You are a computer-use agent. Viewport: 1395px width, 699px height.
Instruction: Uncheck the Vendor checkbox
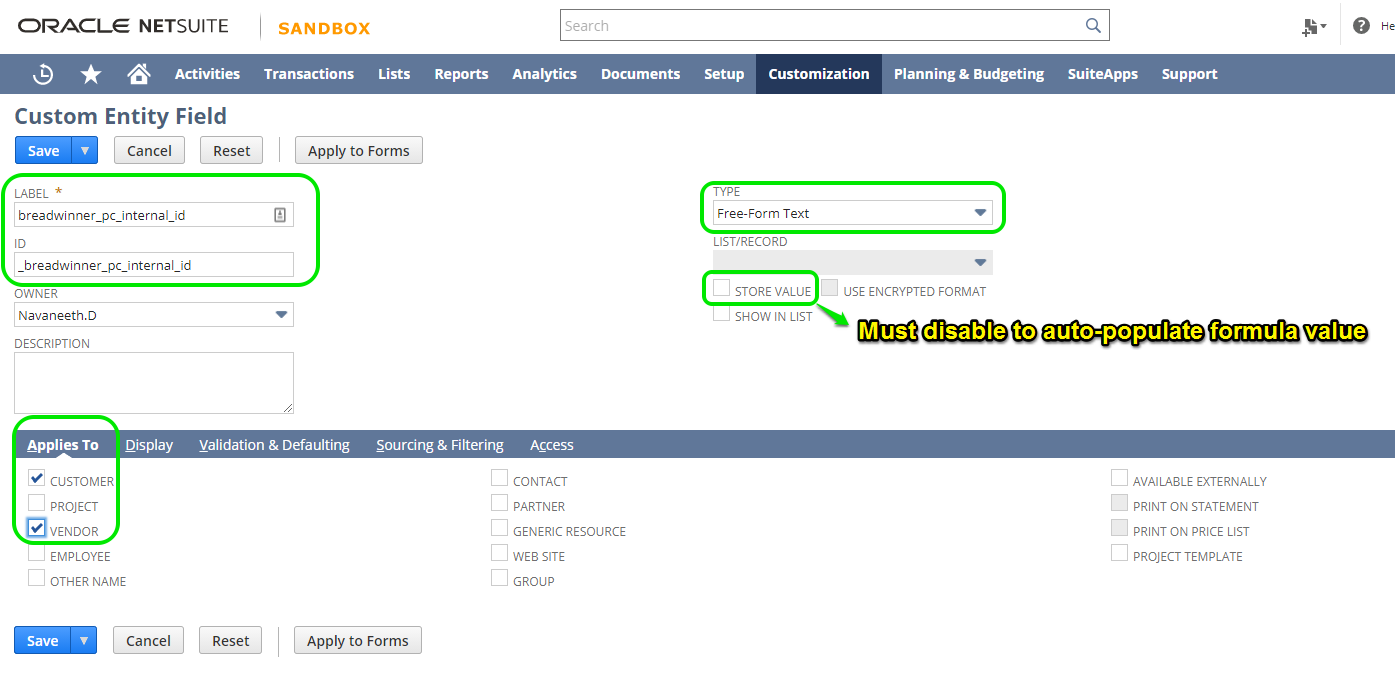[36, 528]
